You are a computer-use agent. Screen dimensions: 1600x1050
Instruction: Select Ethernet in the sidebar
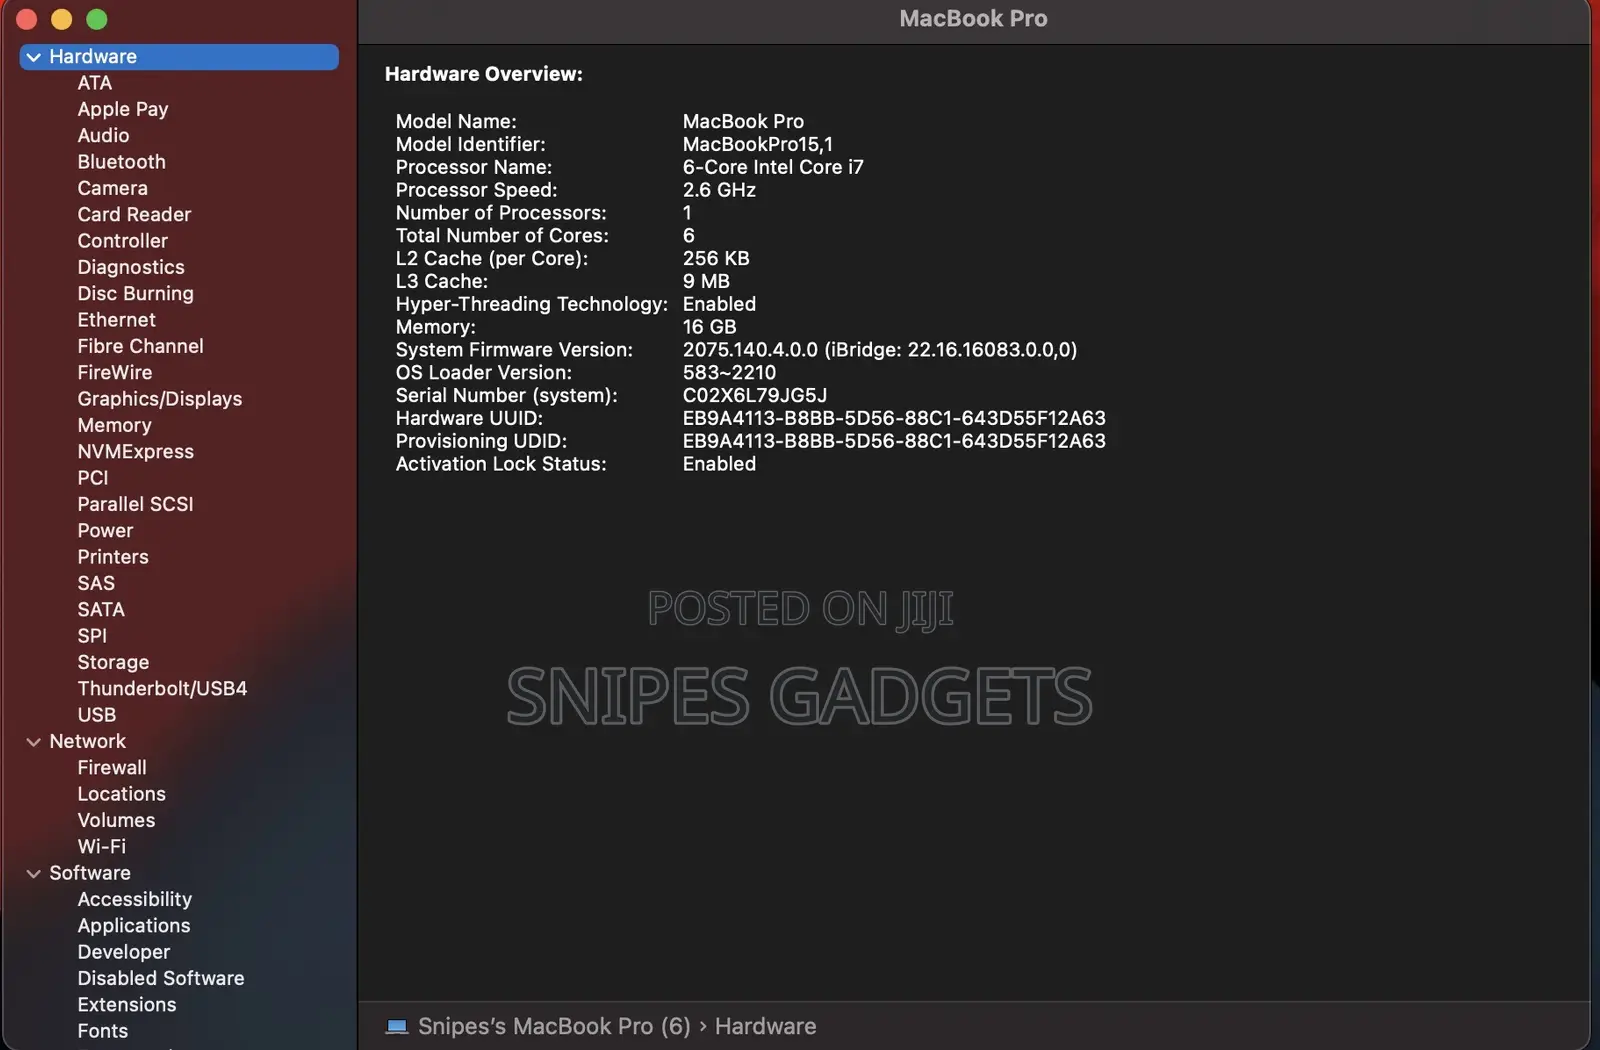coord(117,320)
